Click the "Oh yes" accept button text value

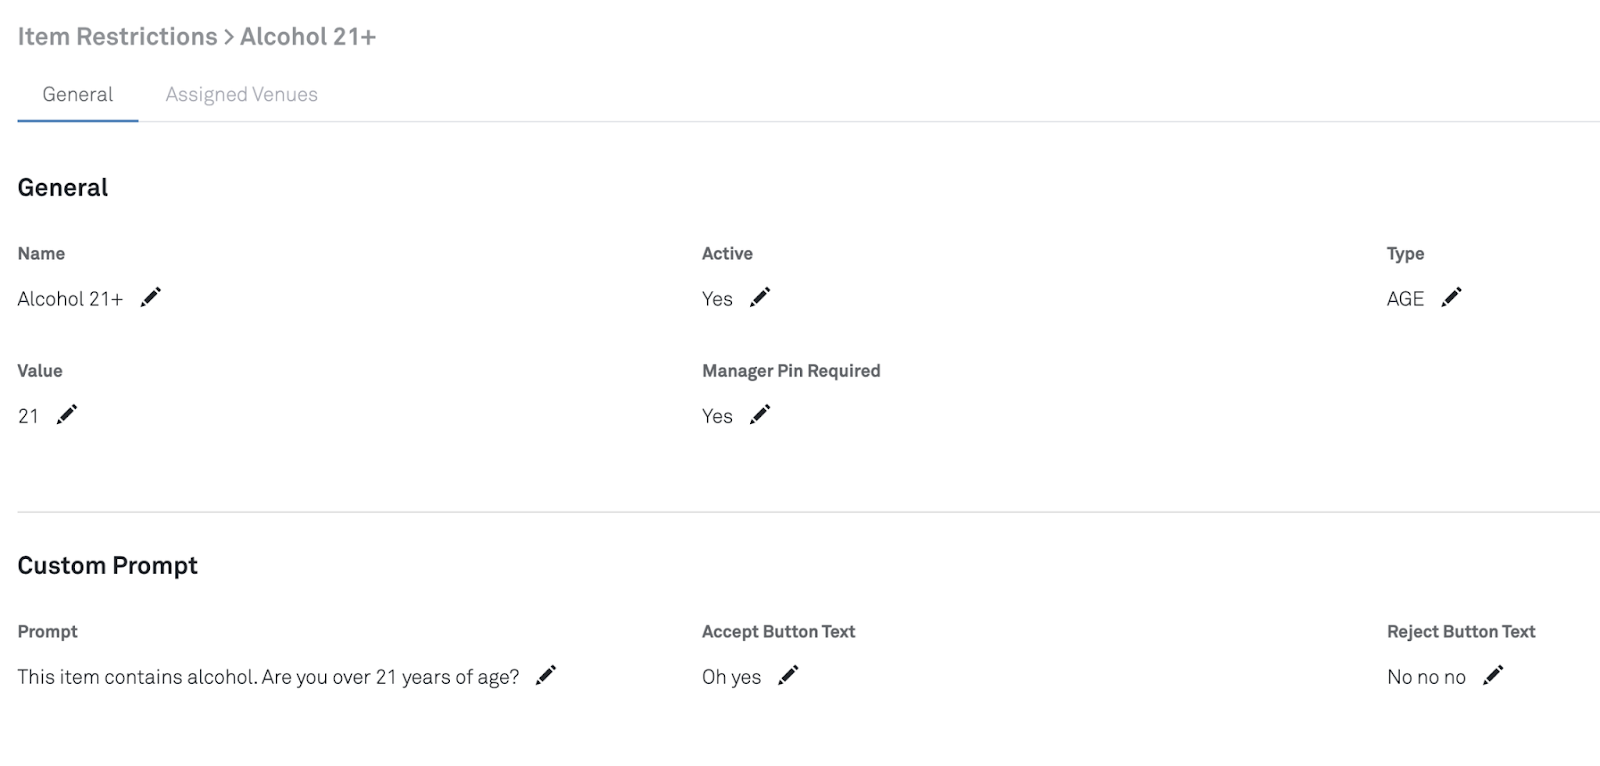(731, 677)
